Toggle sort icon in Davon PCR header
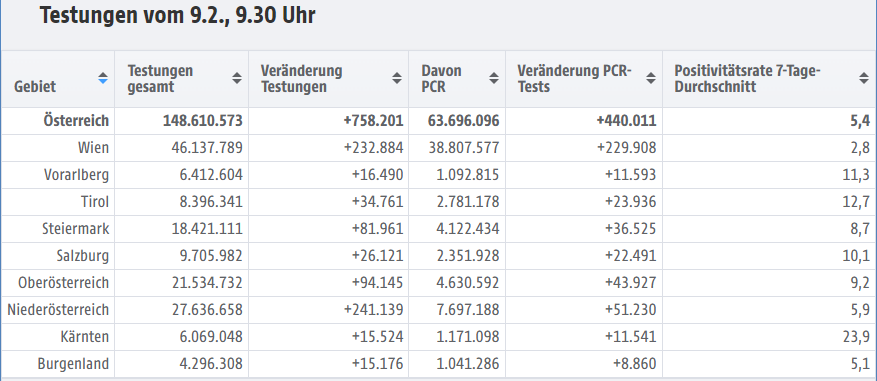 point(494,78)
